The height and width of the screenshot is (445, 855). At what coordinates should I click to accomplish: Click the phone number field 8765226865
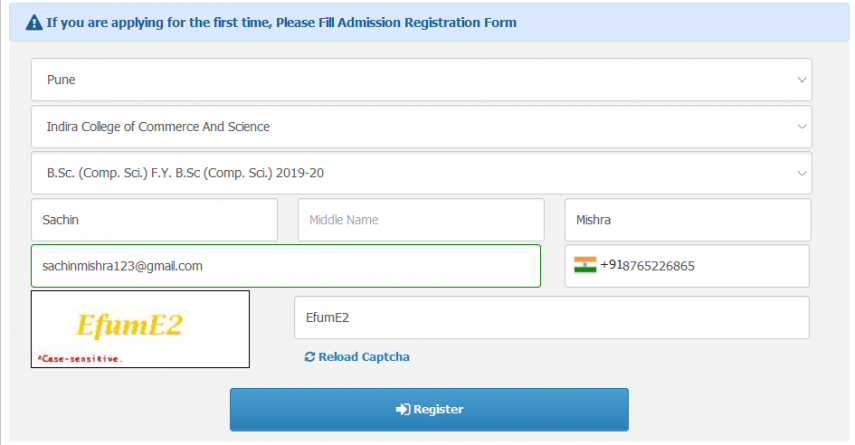click(x=687, y=266)
